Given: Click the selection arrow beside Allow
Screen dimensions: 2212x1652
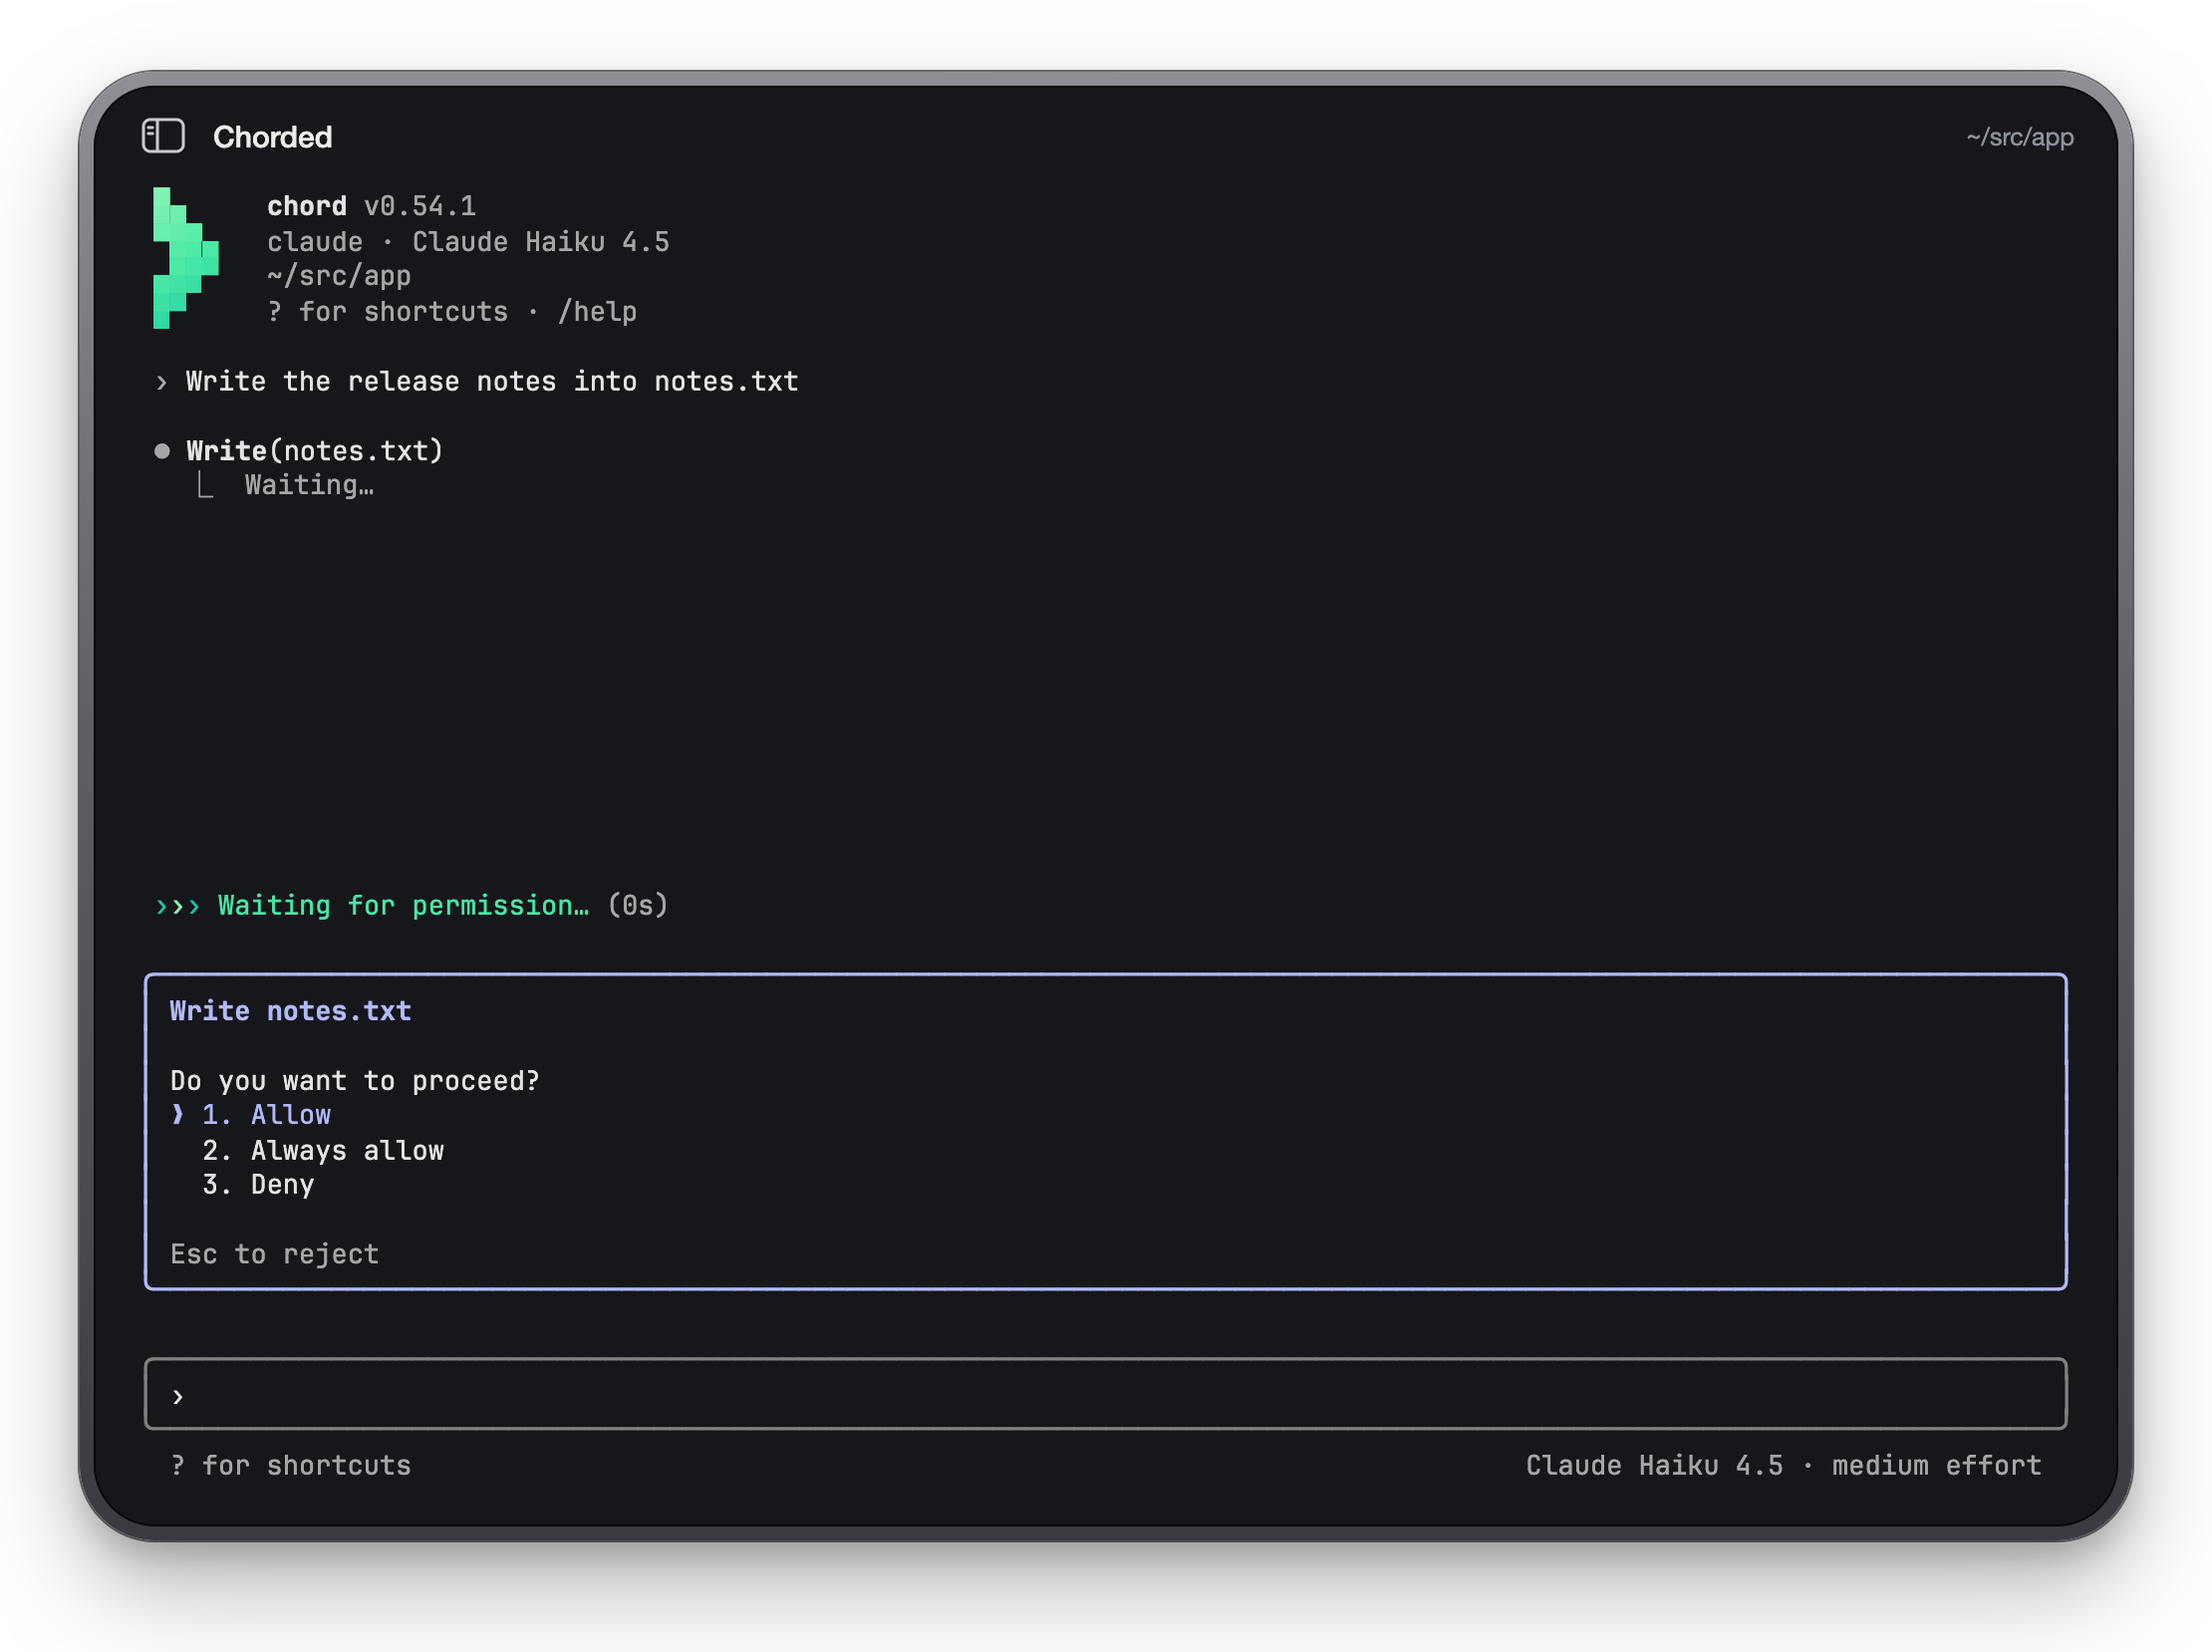Looking at the screenshot, I should point(178,1115).
